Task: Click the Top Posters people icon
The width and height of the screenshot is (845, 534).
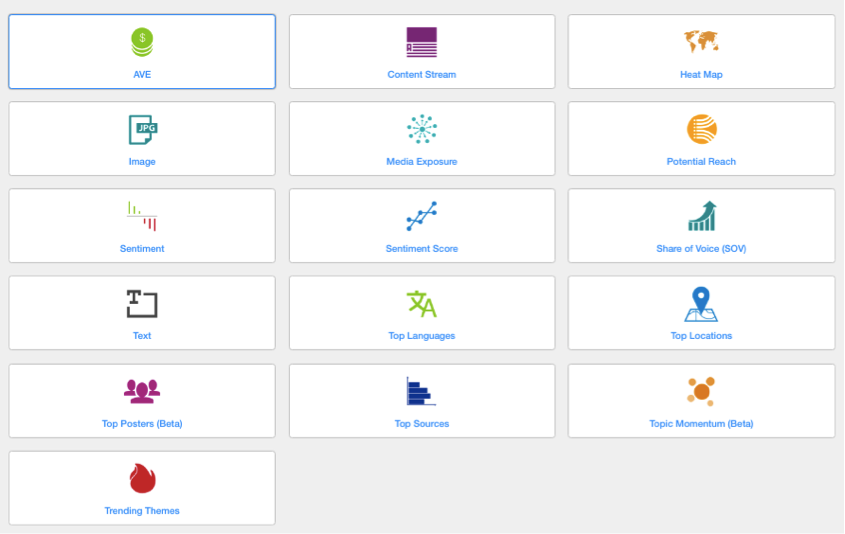Action: (142, 391)
